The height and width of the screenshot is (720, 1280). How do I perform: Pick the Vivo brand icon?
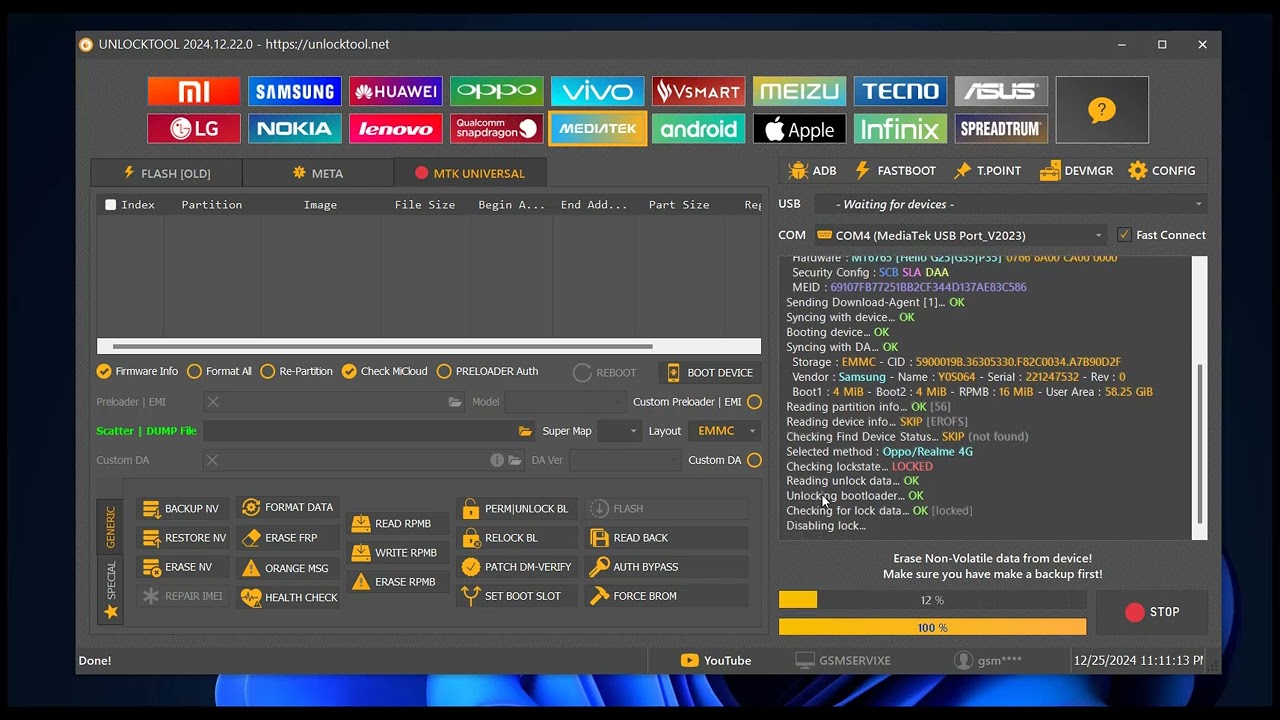[598, 91]
